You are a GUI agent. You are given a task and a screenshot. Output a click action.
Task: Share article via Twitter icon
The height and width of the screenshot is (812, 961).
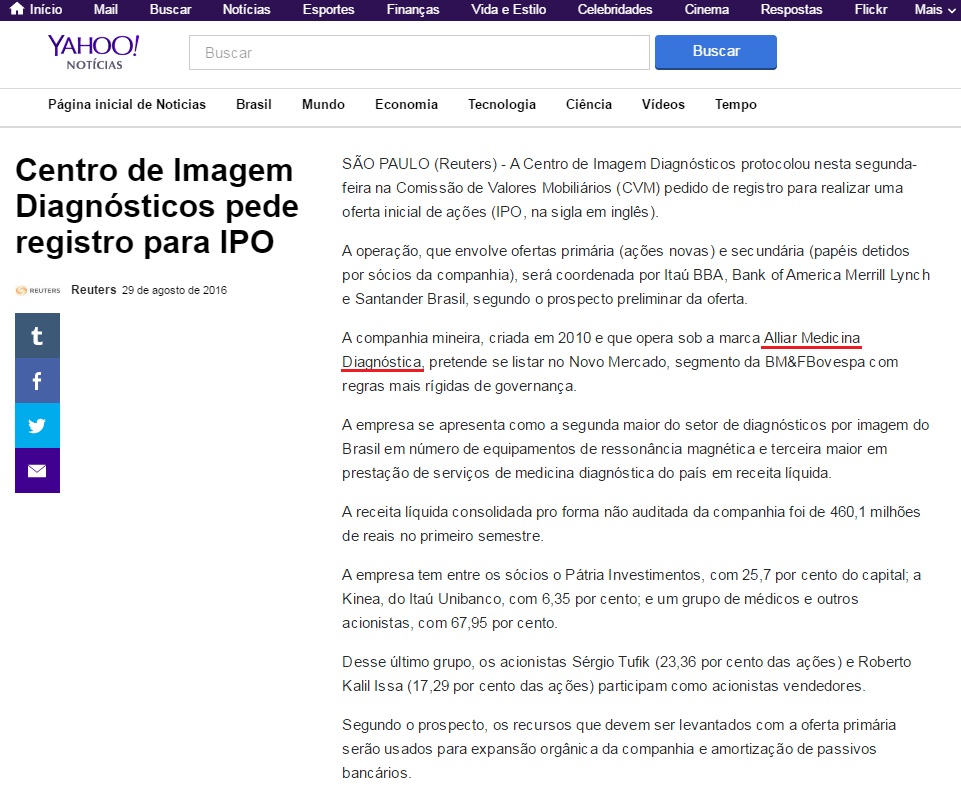click(37, 426)
